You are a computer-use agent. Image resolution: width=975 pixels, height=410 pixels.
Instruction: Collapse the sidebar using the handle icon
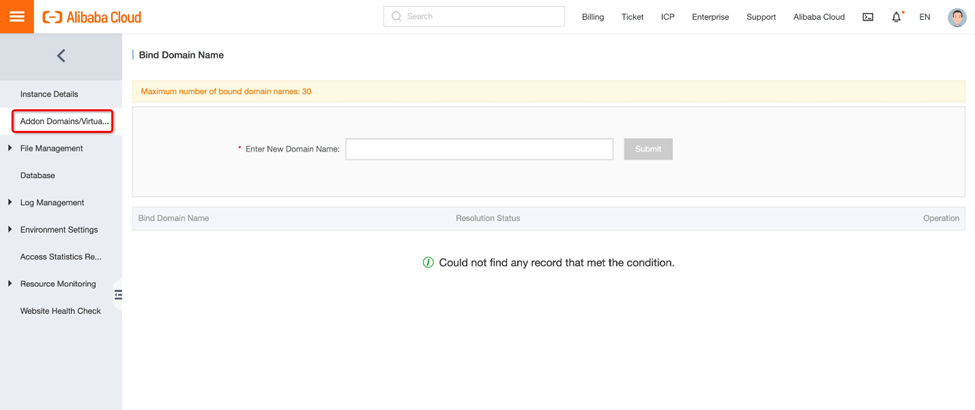click(118, 295)
